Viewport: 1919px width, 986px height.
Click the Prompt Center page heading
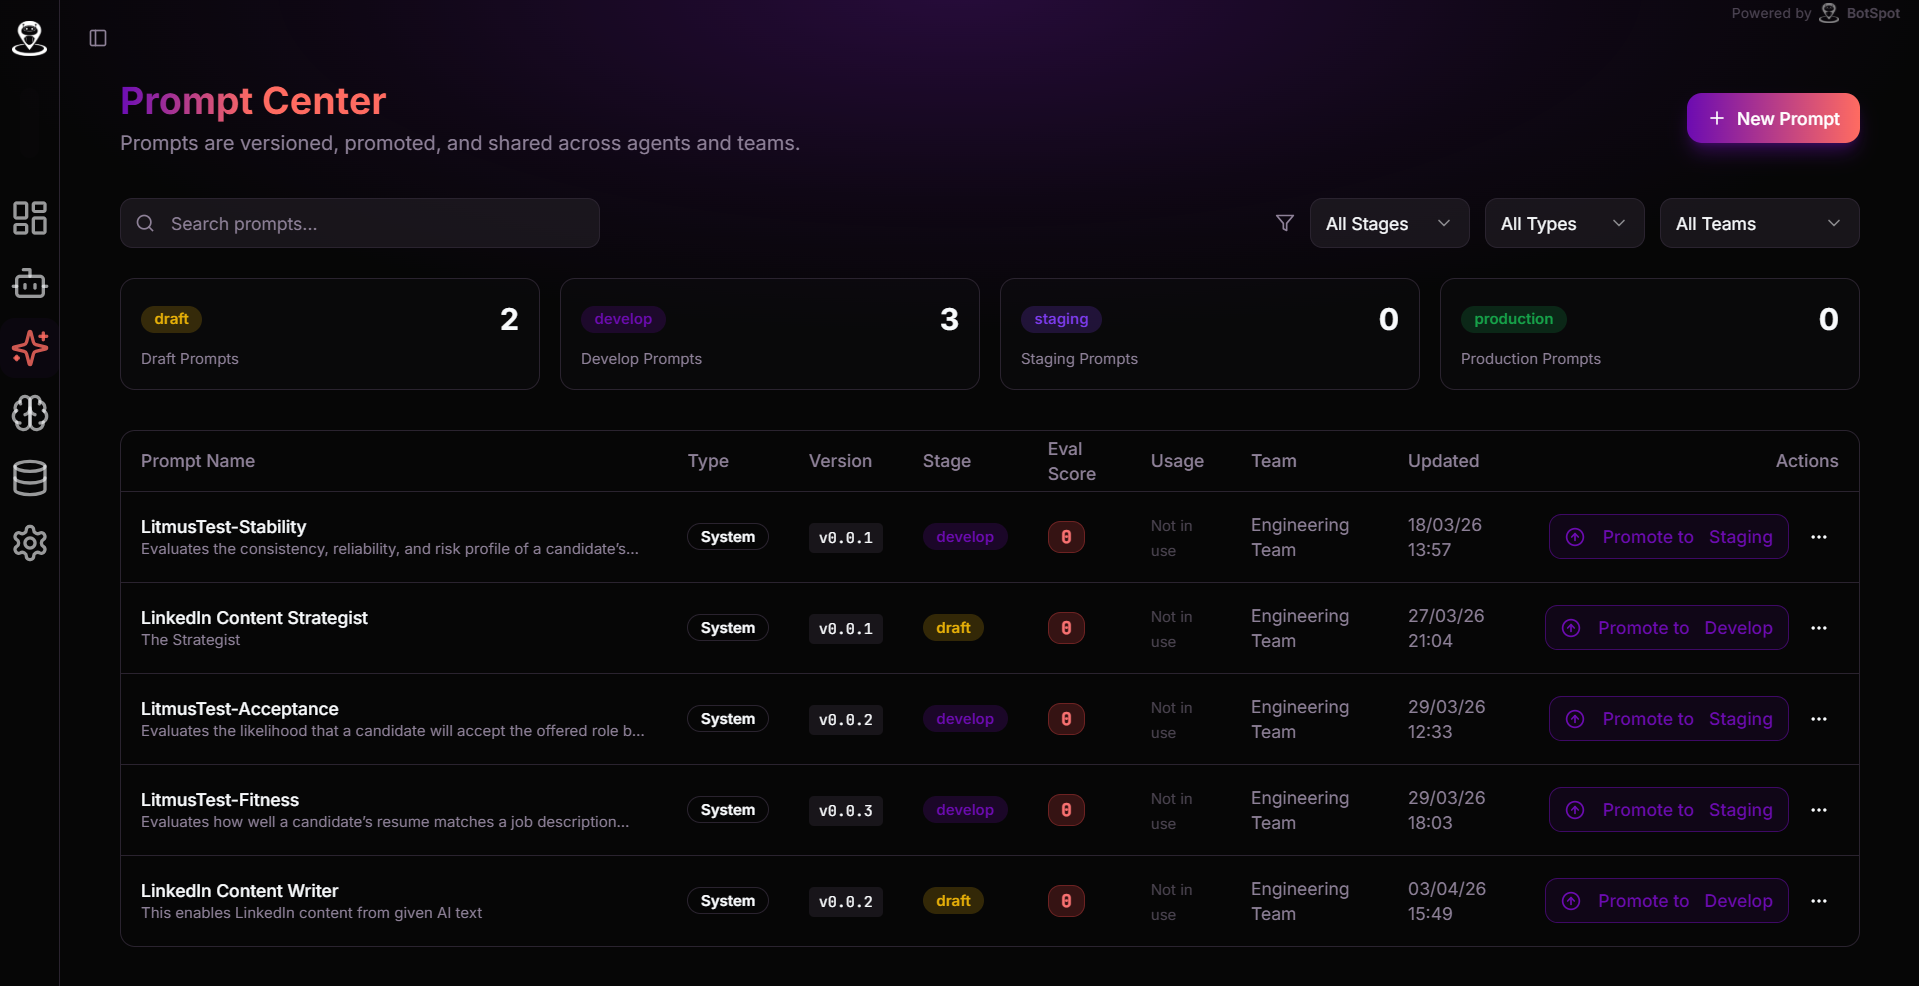point(253,101)
